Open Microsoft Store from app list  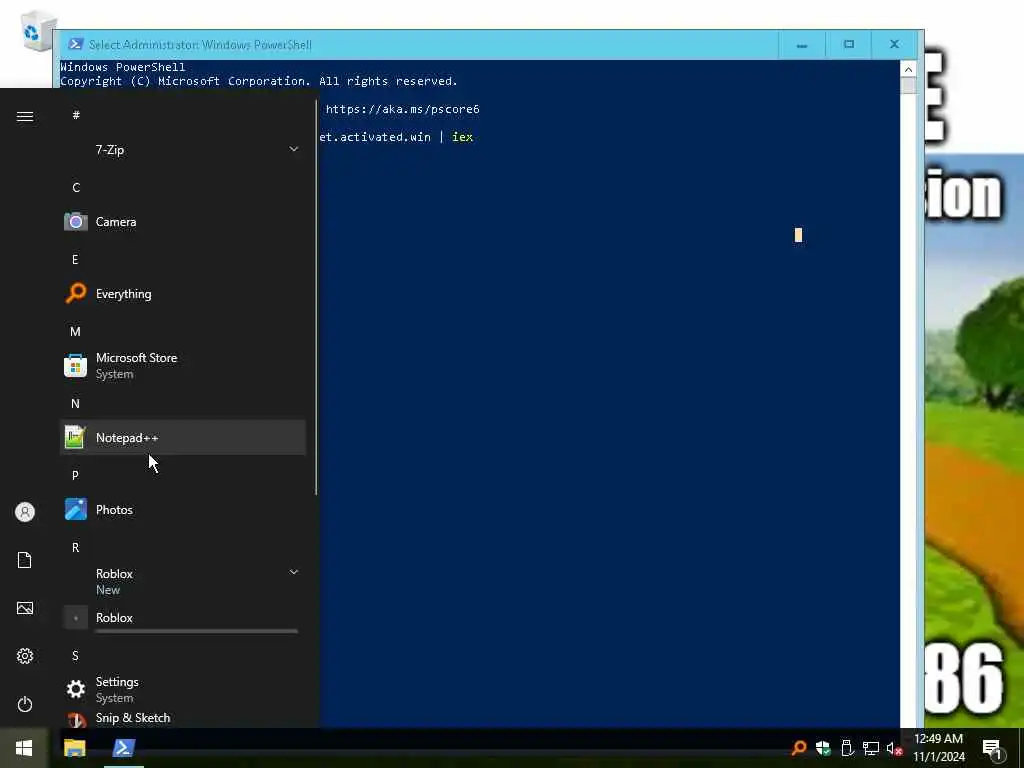[x=183, y=366]
